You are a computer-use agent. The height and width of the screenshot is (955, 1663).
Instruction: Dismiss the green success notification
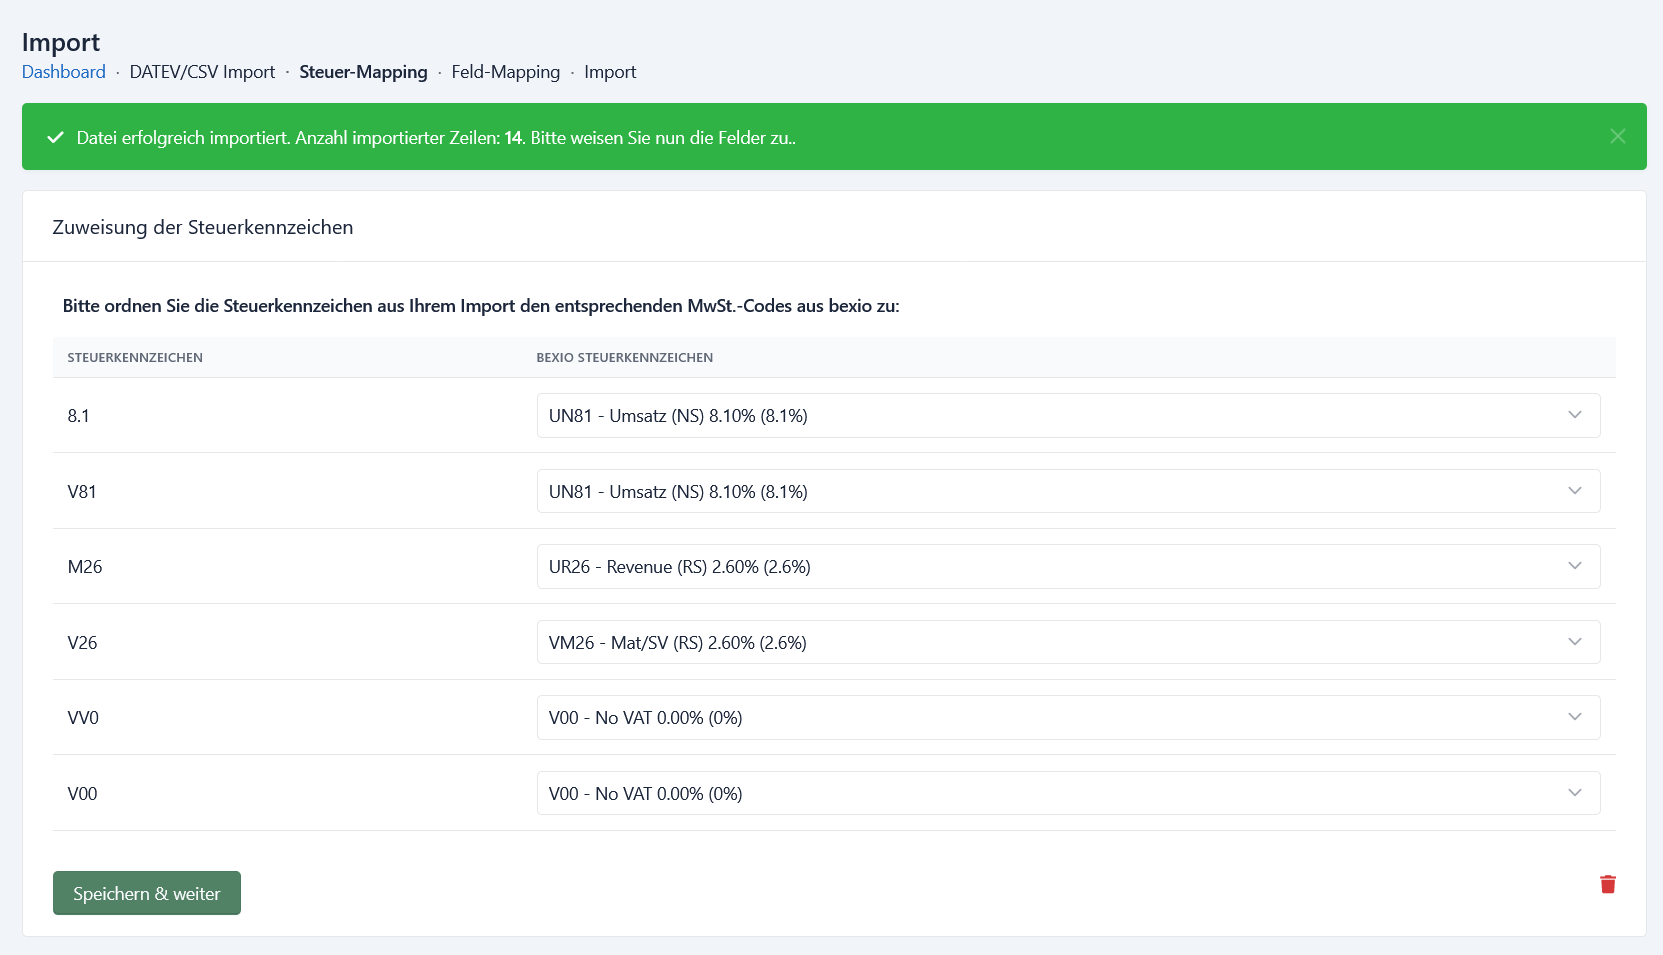click(1617, 136)
